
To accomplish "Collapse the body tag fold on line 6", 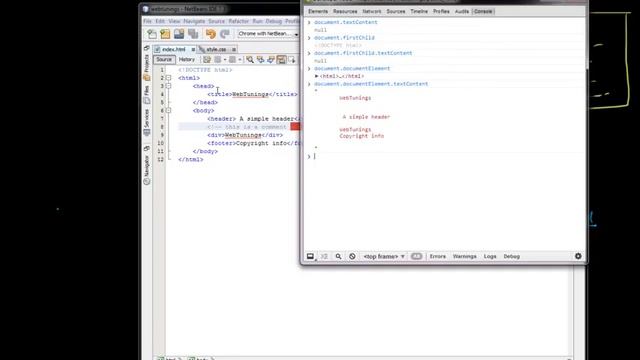I will 168,111.
